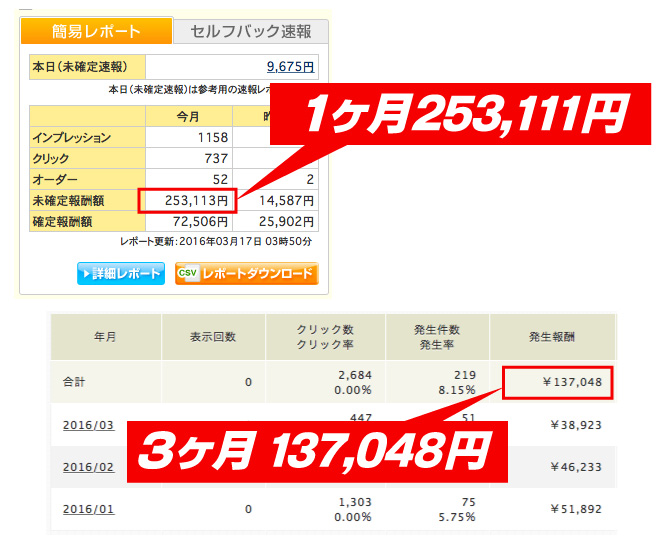Click the 9,675円 today's earnings link
Image resolution: width=662 pixels, height=547 pixels.
click(x=290, y=67)
